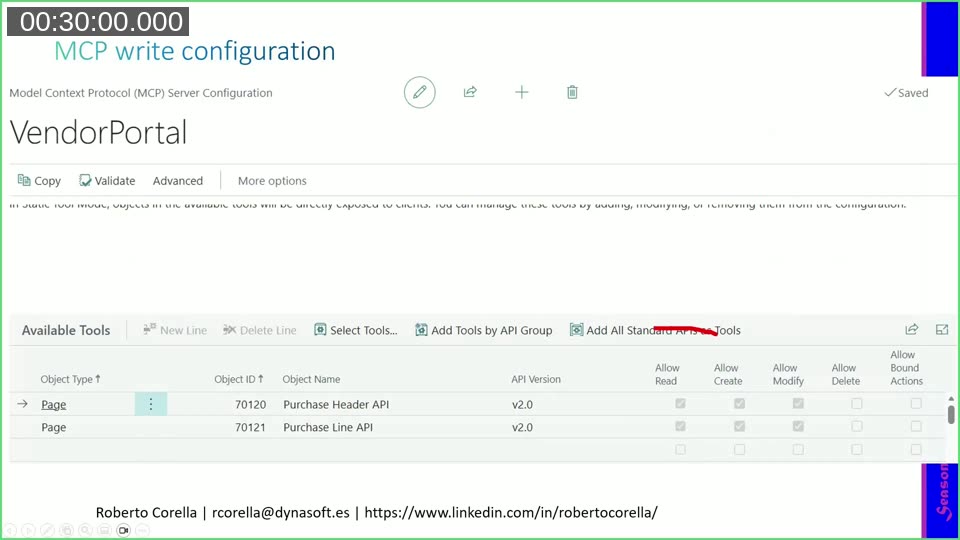Toggle Allow Delete for Purchase Line API
The width and height of the screenshot is (960, 540).
coord(857,426)
